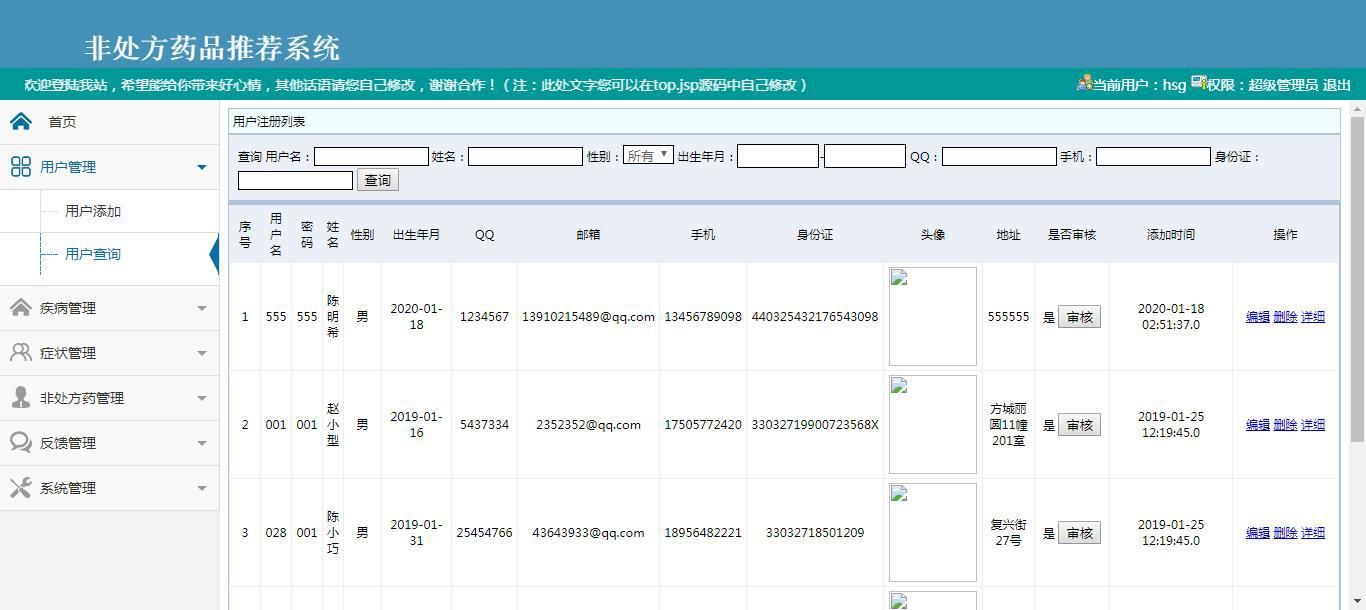Focus the 手机 search field
This screenshot has width=1366, height=610.
click(1153, 157)
